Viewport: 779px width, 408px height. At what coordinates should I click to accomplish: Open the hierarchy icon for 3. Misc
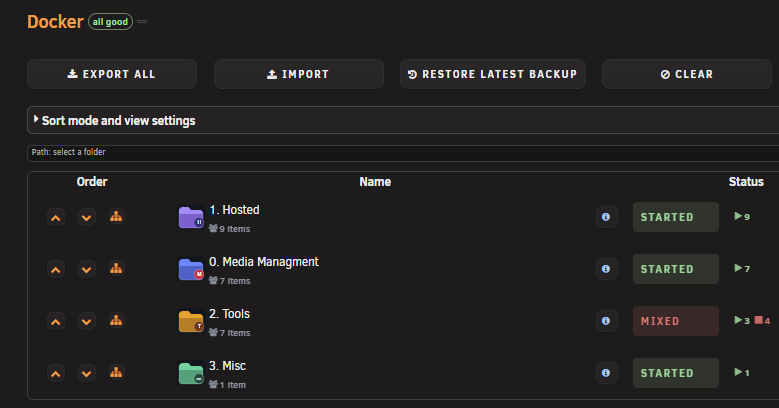point(116,373)
